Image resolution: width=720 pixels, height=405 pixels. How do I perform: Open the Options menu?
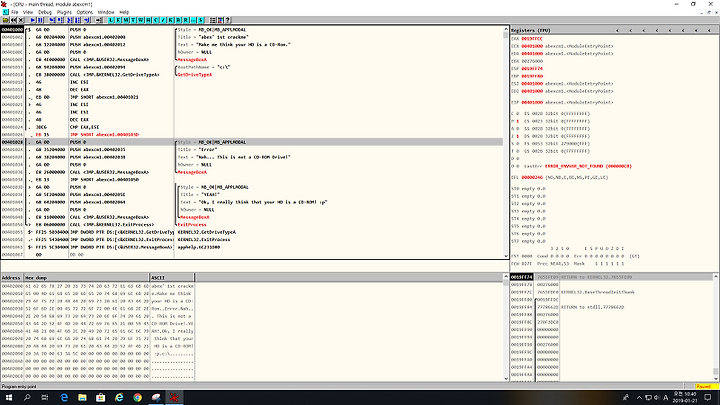(x=84, y=12)
